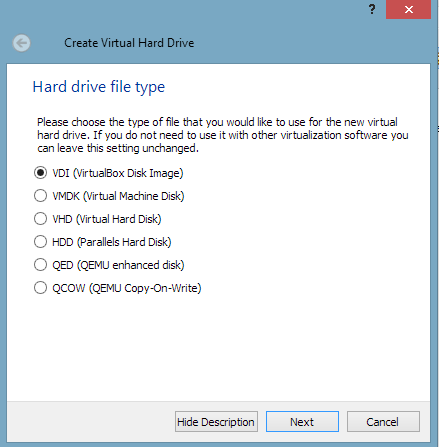The image size is (439, 447).
Task: Pick the HDD radio button circle
Action: [x=40, y=242]
